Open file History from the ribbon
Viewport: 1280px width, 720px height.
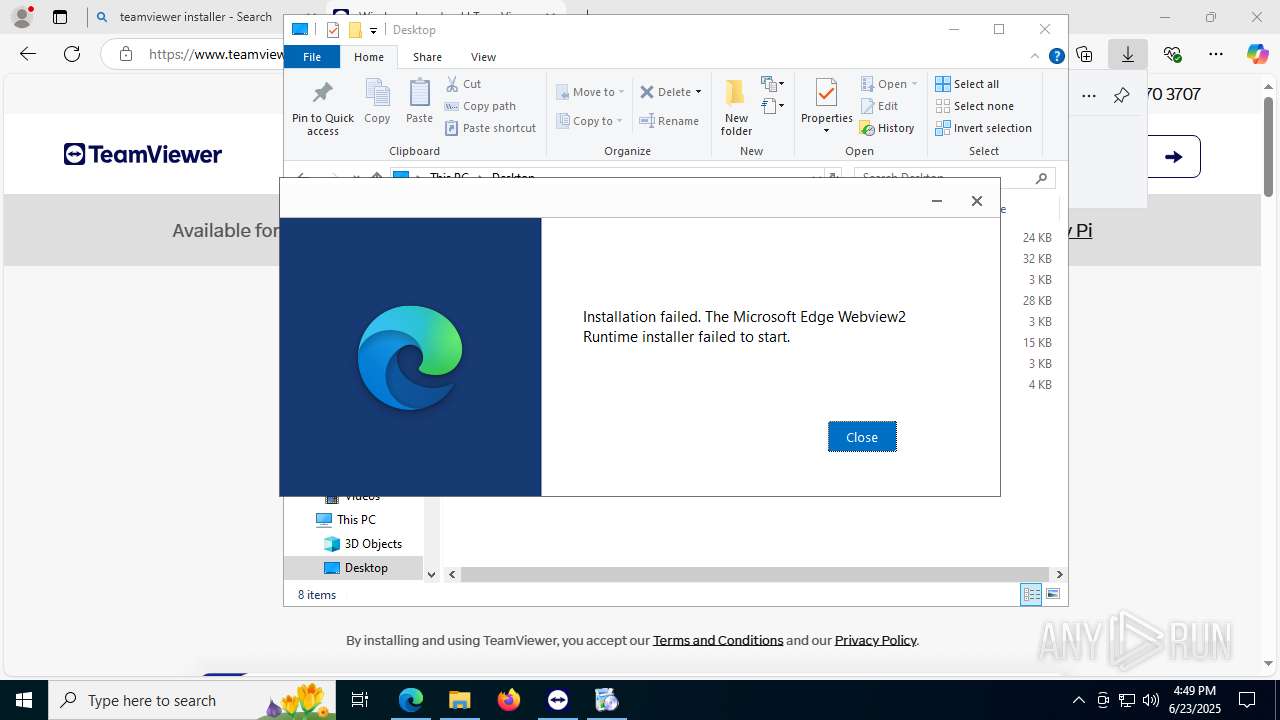tap(887, 128)
